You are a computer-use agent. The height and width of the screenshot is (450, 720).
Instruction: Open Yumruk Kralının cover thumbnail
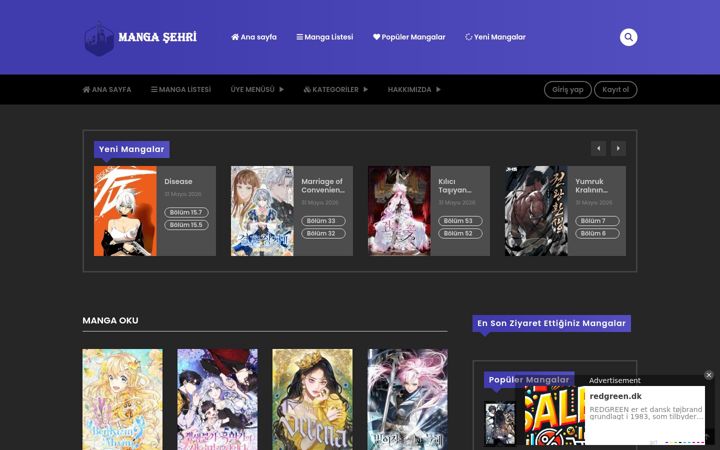(x=536, y=211)
